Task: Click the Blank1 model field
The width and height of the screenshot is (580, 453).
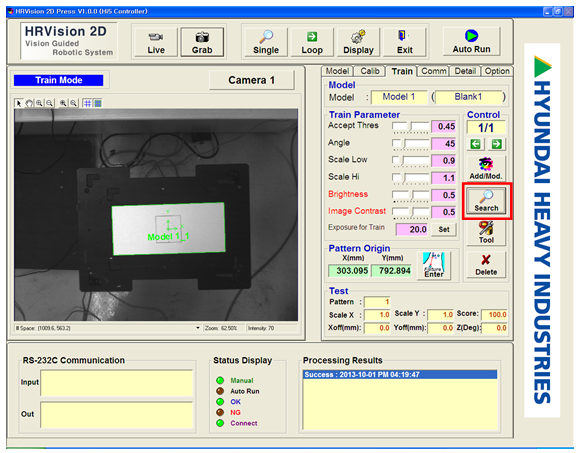Action: tap(468, 97)
